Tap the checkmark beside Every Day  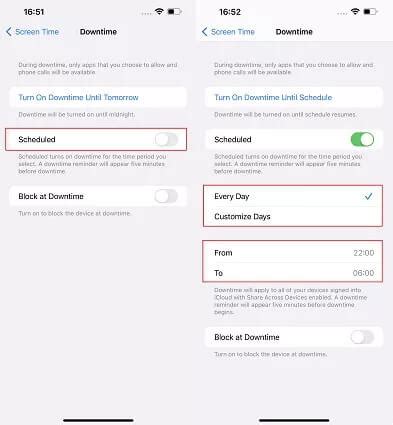[x=368, y=196]
